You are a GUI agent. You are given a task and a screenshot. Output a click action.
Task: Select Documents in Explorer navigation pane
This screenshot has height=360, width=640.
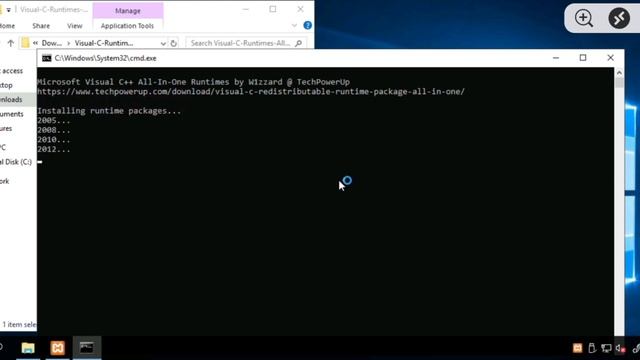[12, 114]
